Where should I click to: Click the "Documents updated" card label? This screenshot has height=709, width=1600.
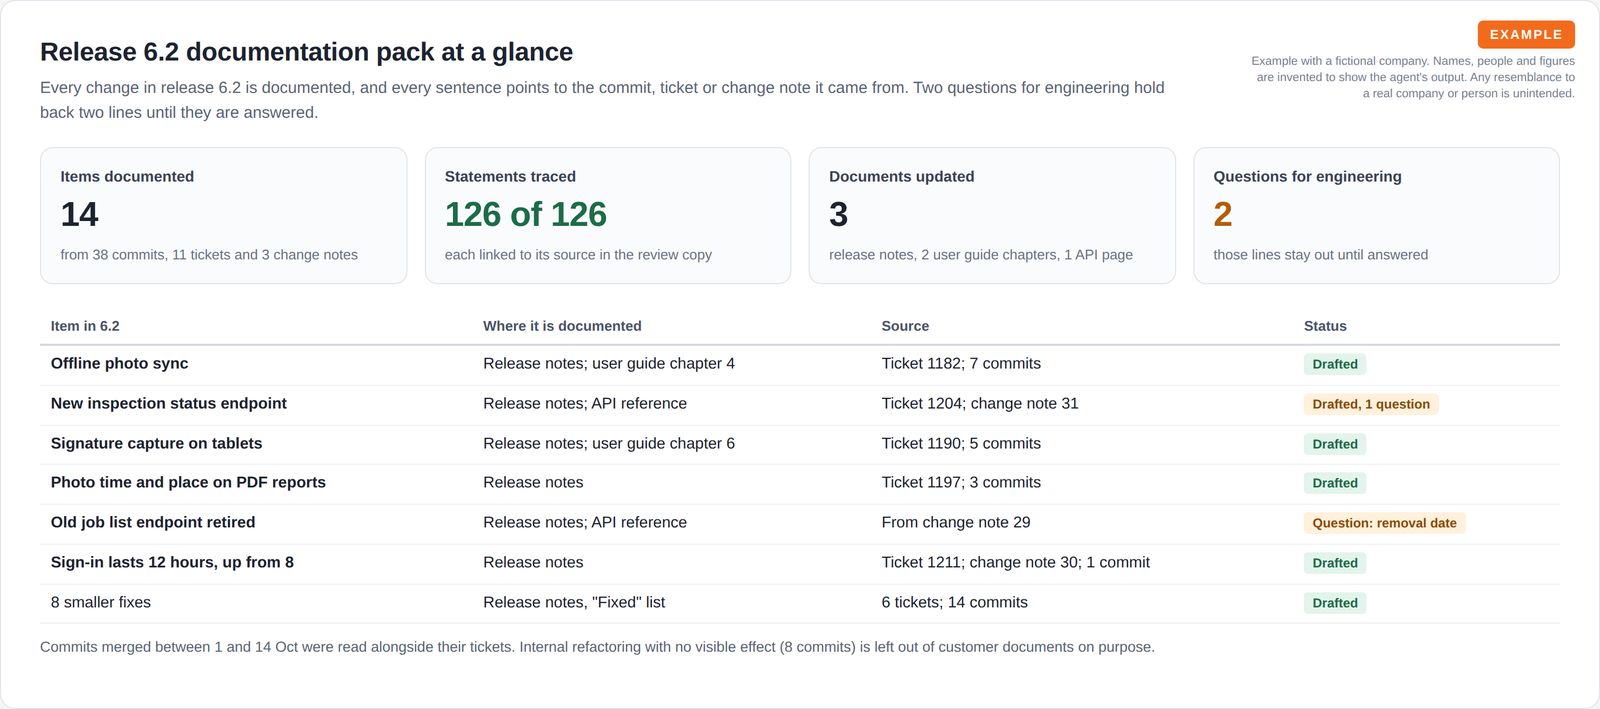(x=902, y=176)
